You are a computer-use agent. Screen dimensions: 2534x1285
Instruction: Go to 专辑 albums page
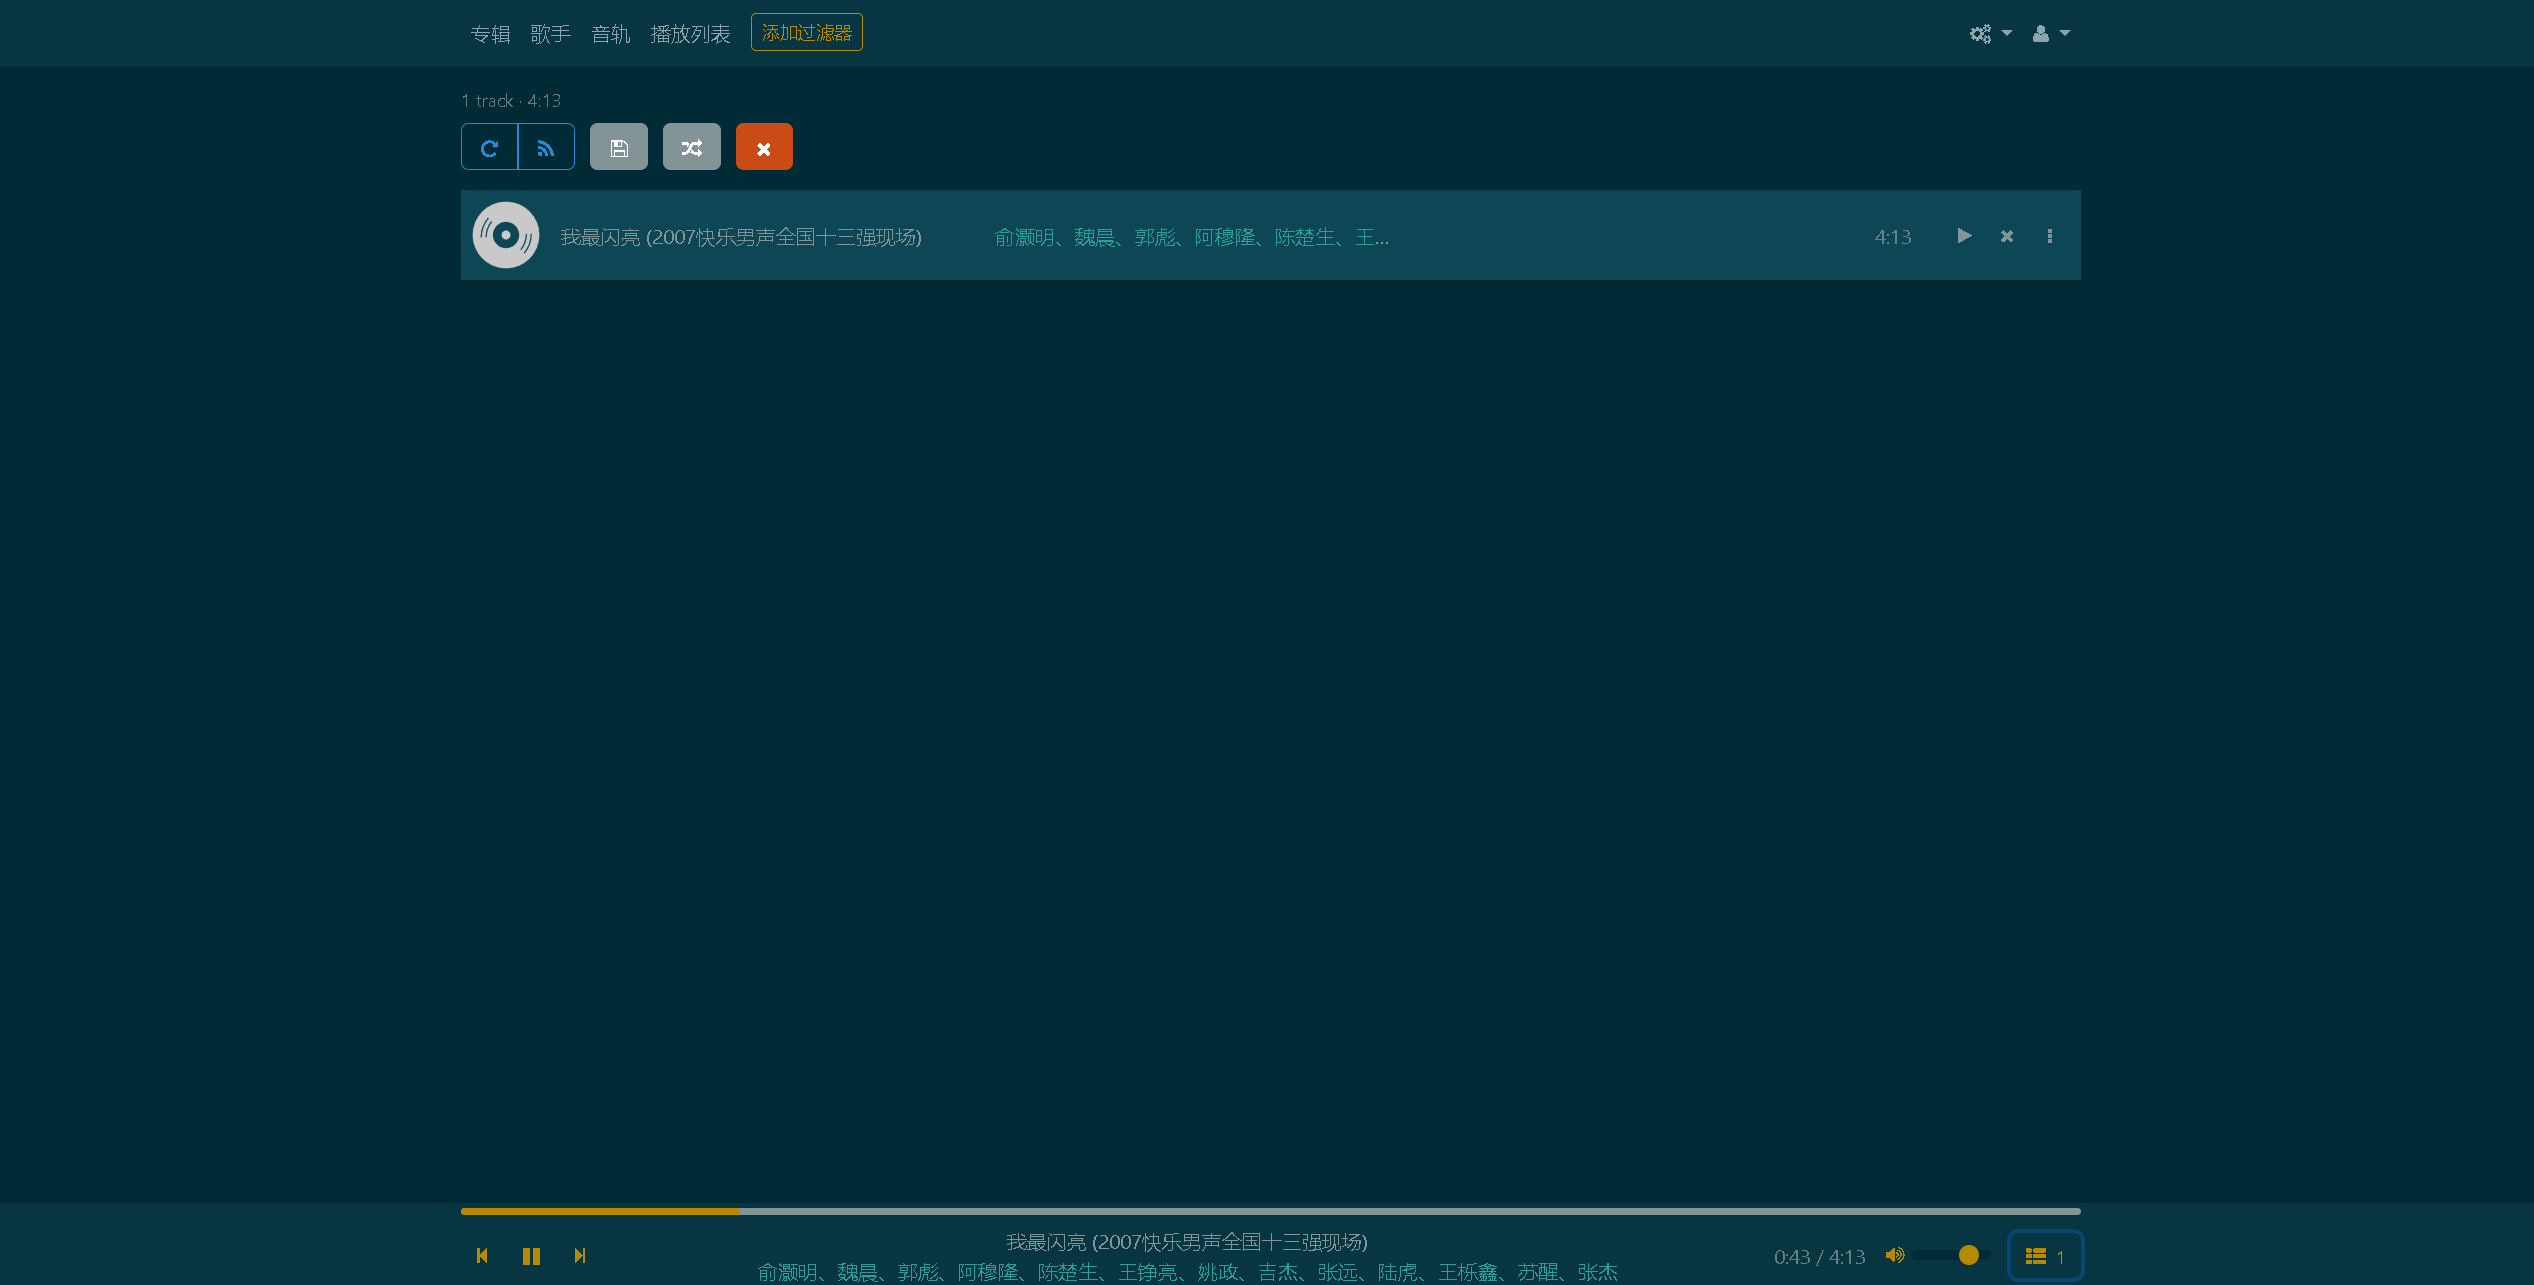pos(490,34)
